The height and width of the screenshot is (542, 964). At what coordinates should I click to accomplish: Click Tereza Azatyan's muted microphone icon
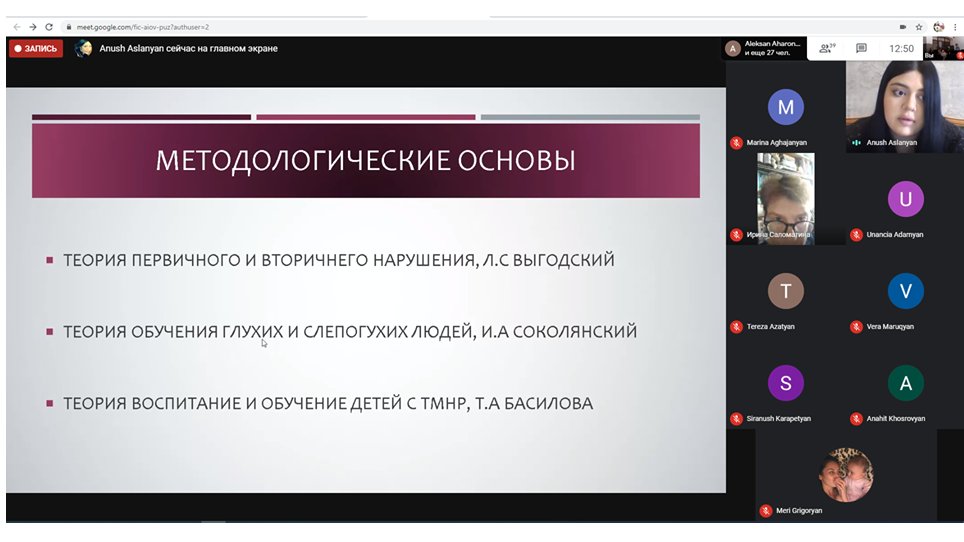click(736, 327)
